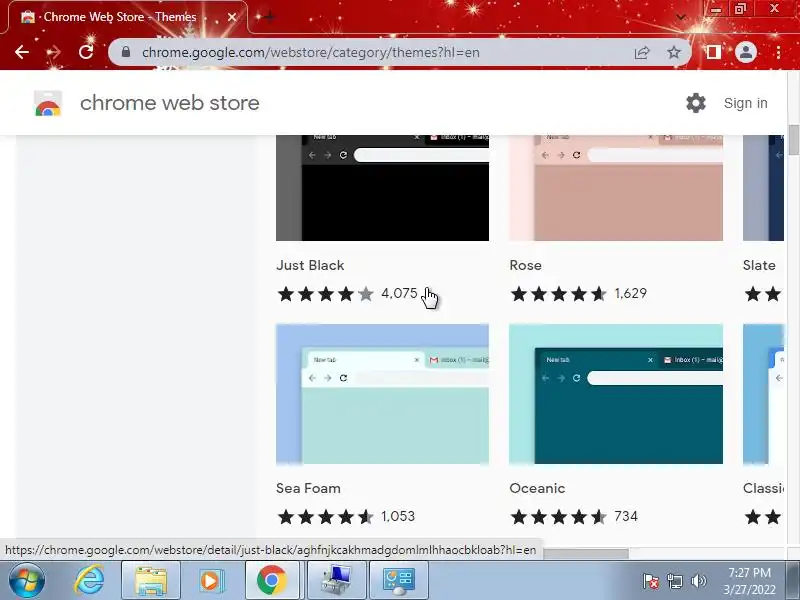Open Windows Explorer folder on taskbar
This screenshot has width=800, height=600.
coord(151,581)
